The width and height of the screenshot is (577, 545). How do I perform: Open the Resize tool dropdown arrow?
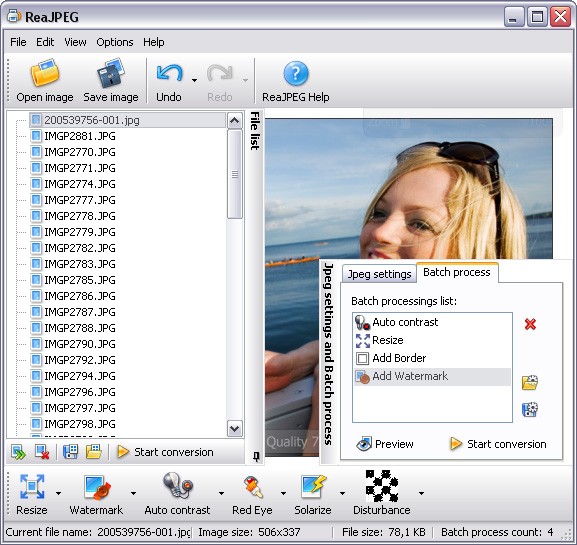point(59,493)
